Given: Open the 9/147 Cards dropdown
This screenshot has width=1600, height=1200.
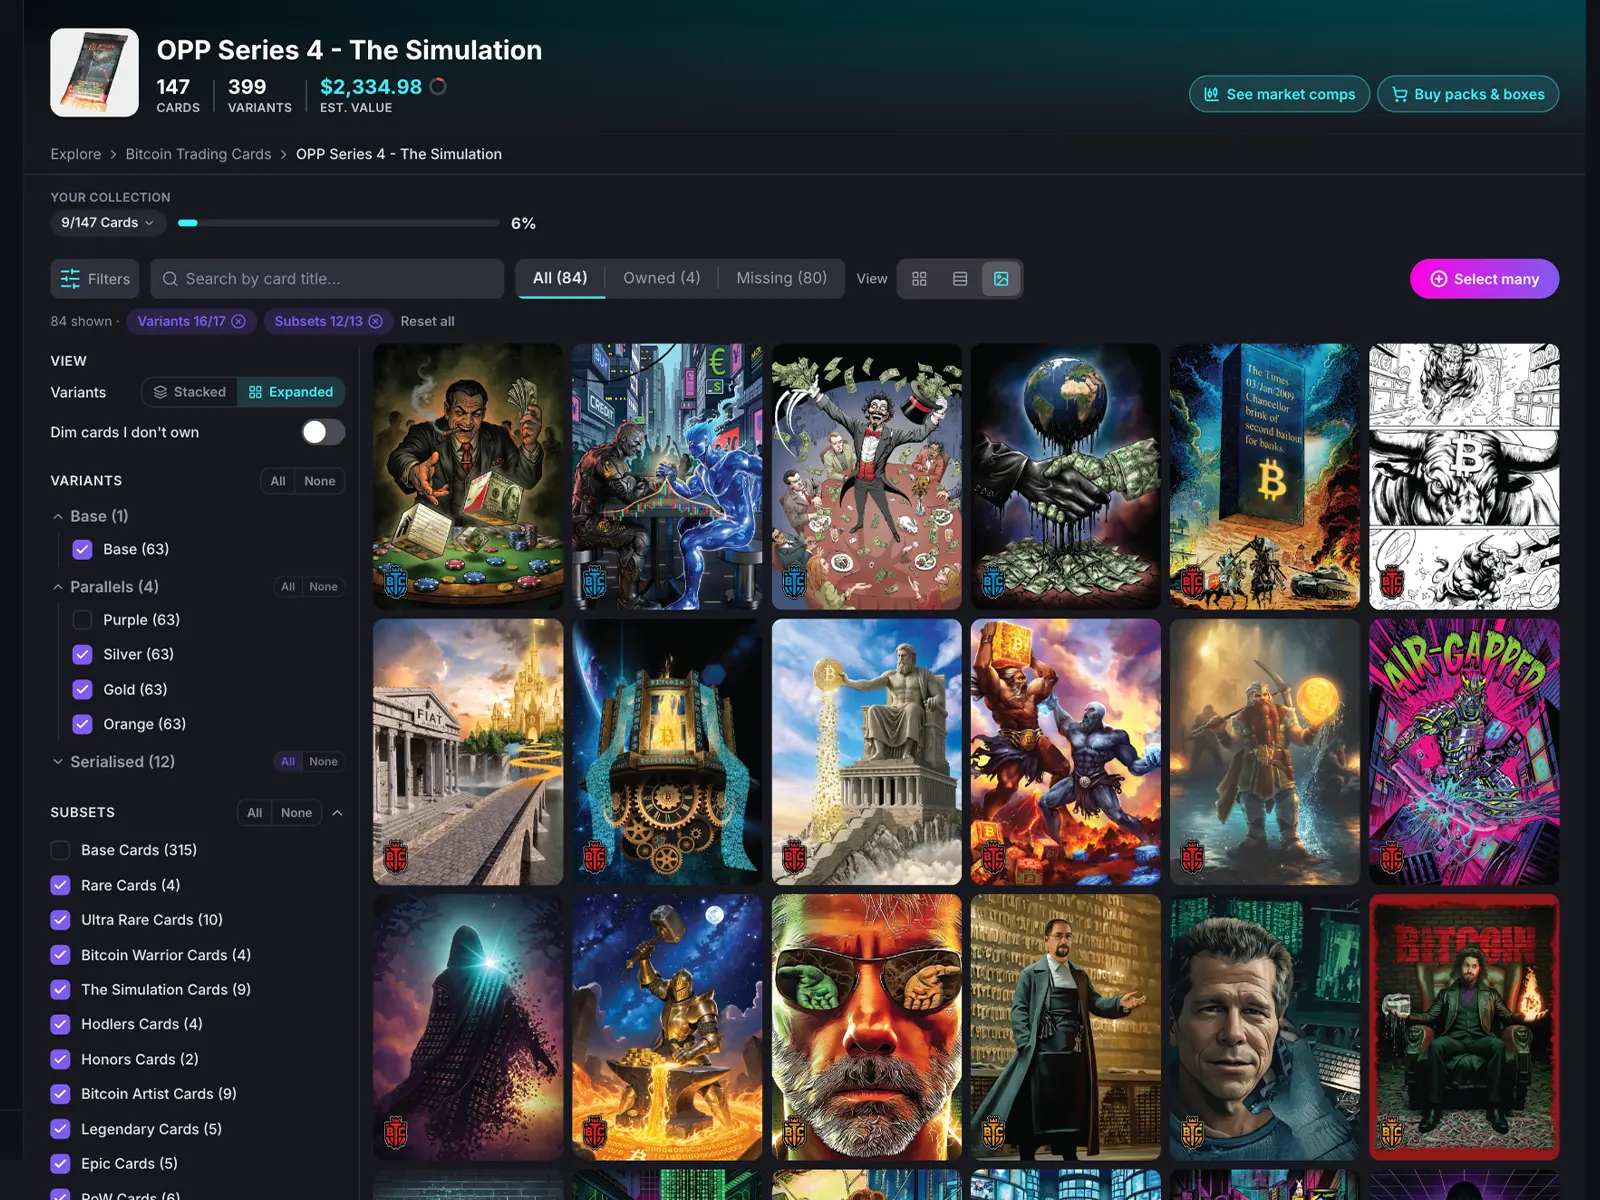Looking at the screenshot, I should pyautogui.click(x=108, y=223).
